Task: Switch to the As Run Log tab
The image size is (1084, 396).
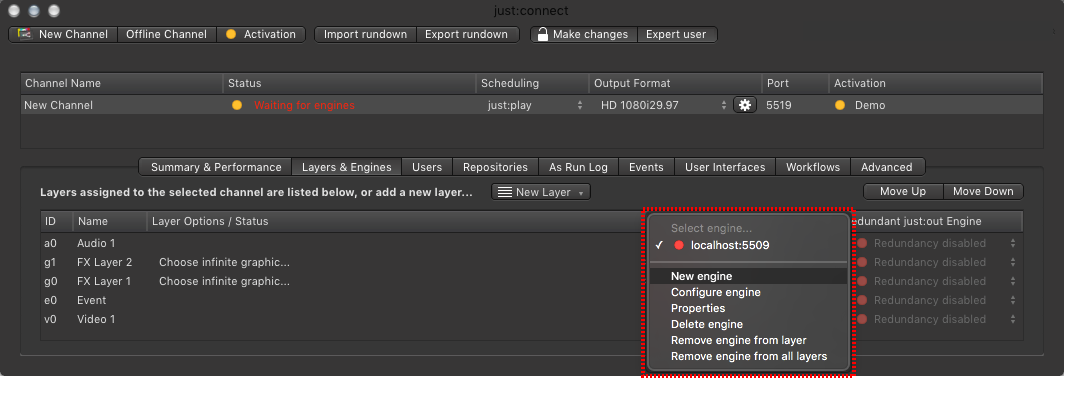Action: (x=578, y=167)
